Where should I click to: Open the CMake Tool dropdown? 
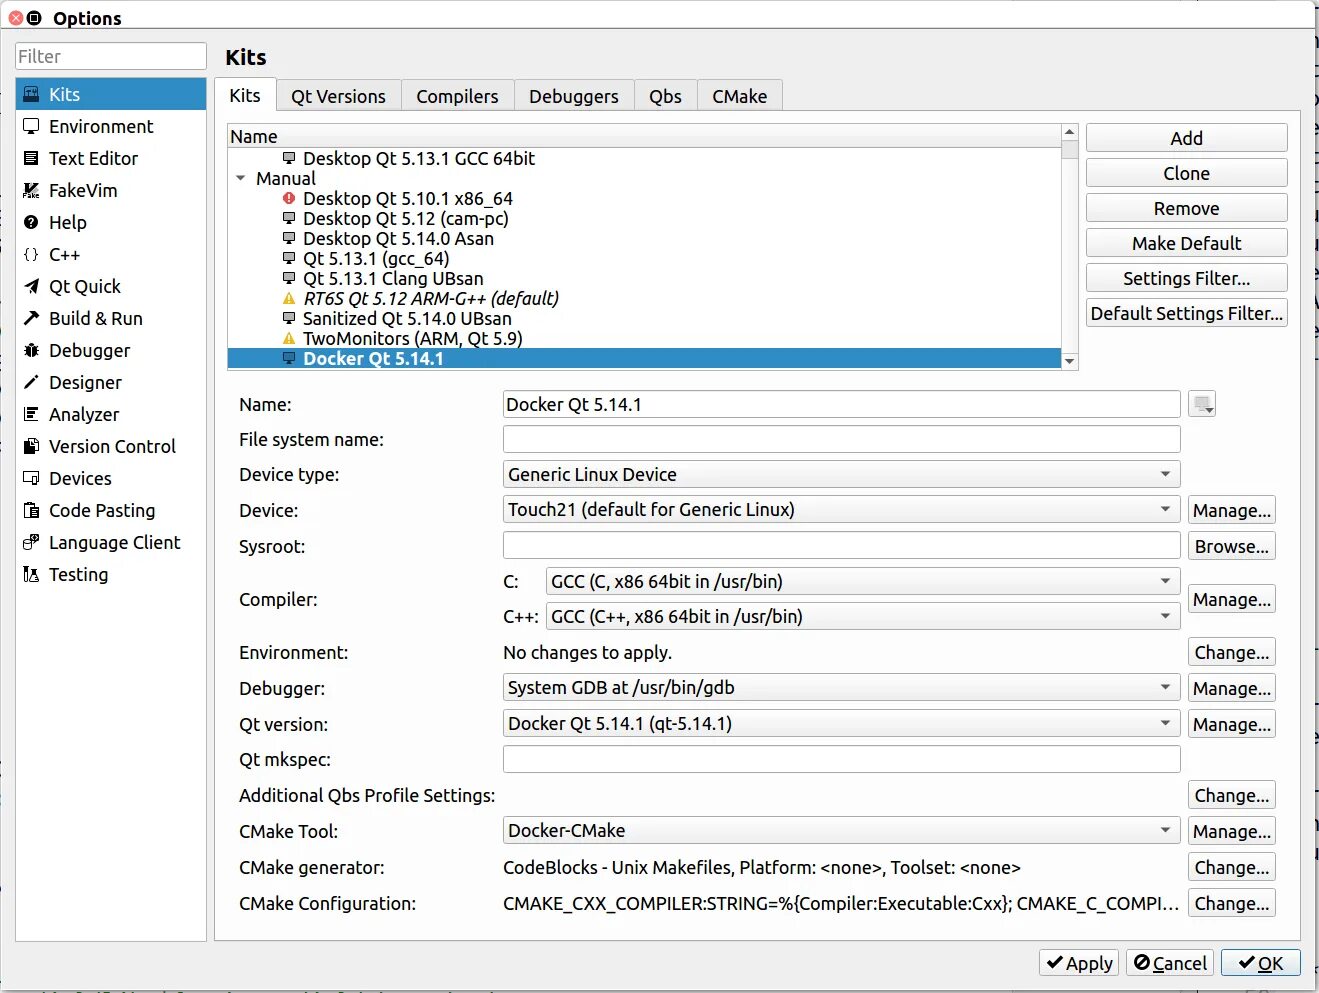[x=841, y=830]
